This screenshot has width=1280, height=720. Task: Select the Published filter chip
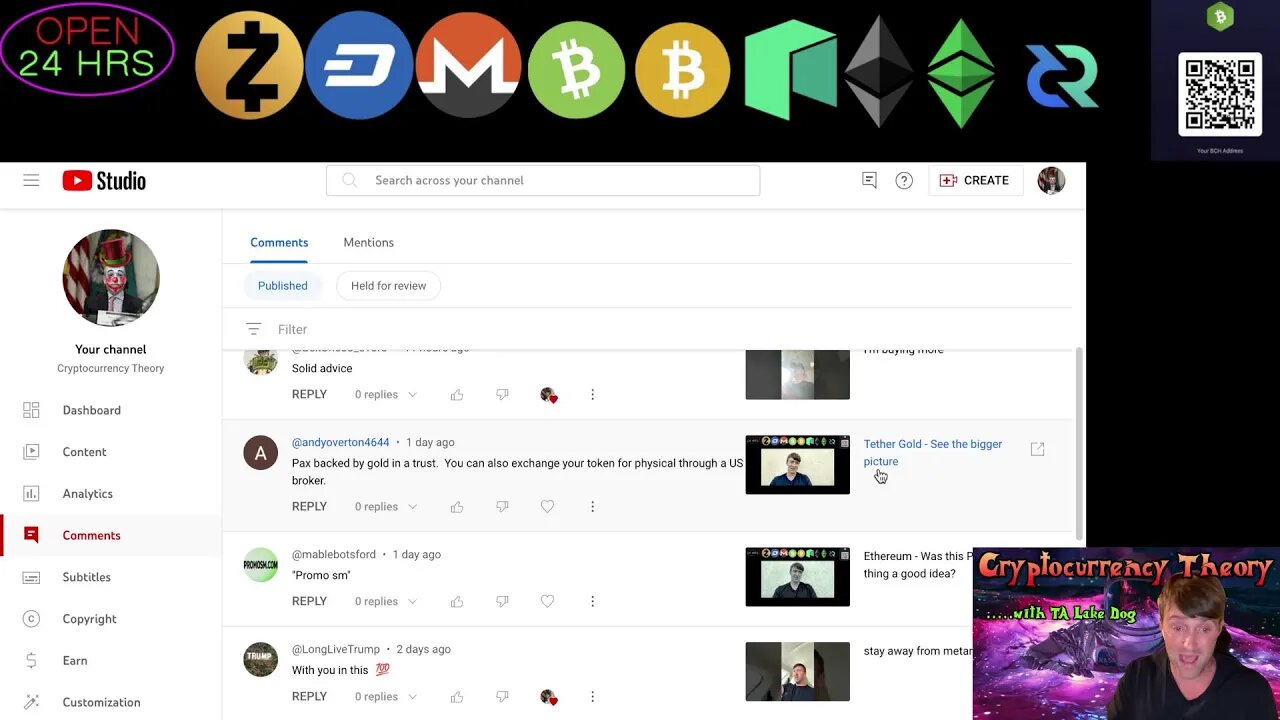283,286
